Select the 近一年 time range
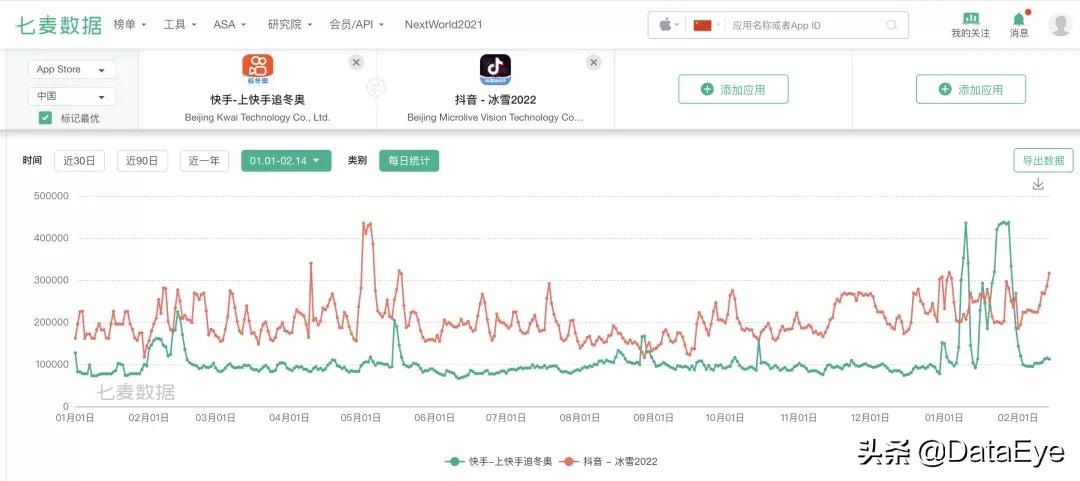Viewport: 1080px width, 481px height. pos(204,161)
